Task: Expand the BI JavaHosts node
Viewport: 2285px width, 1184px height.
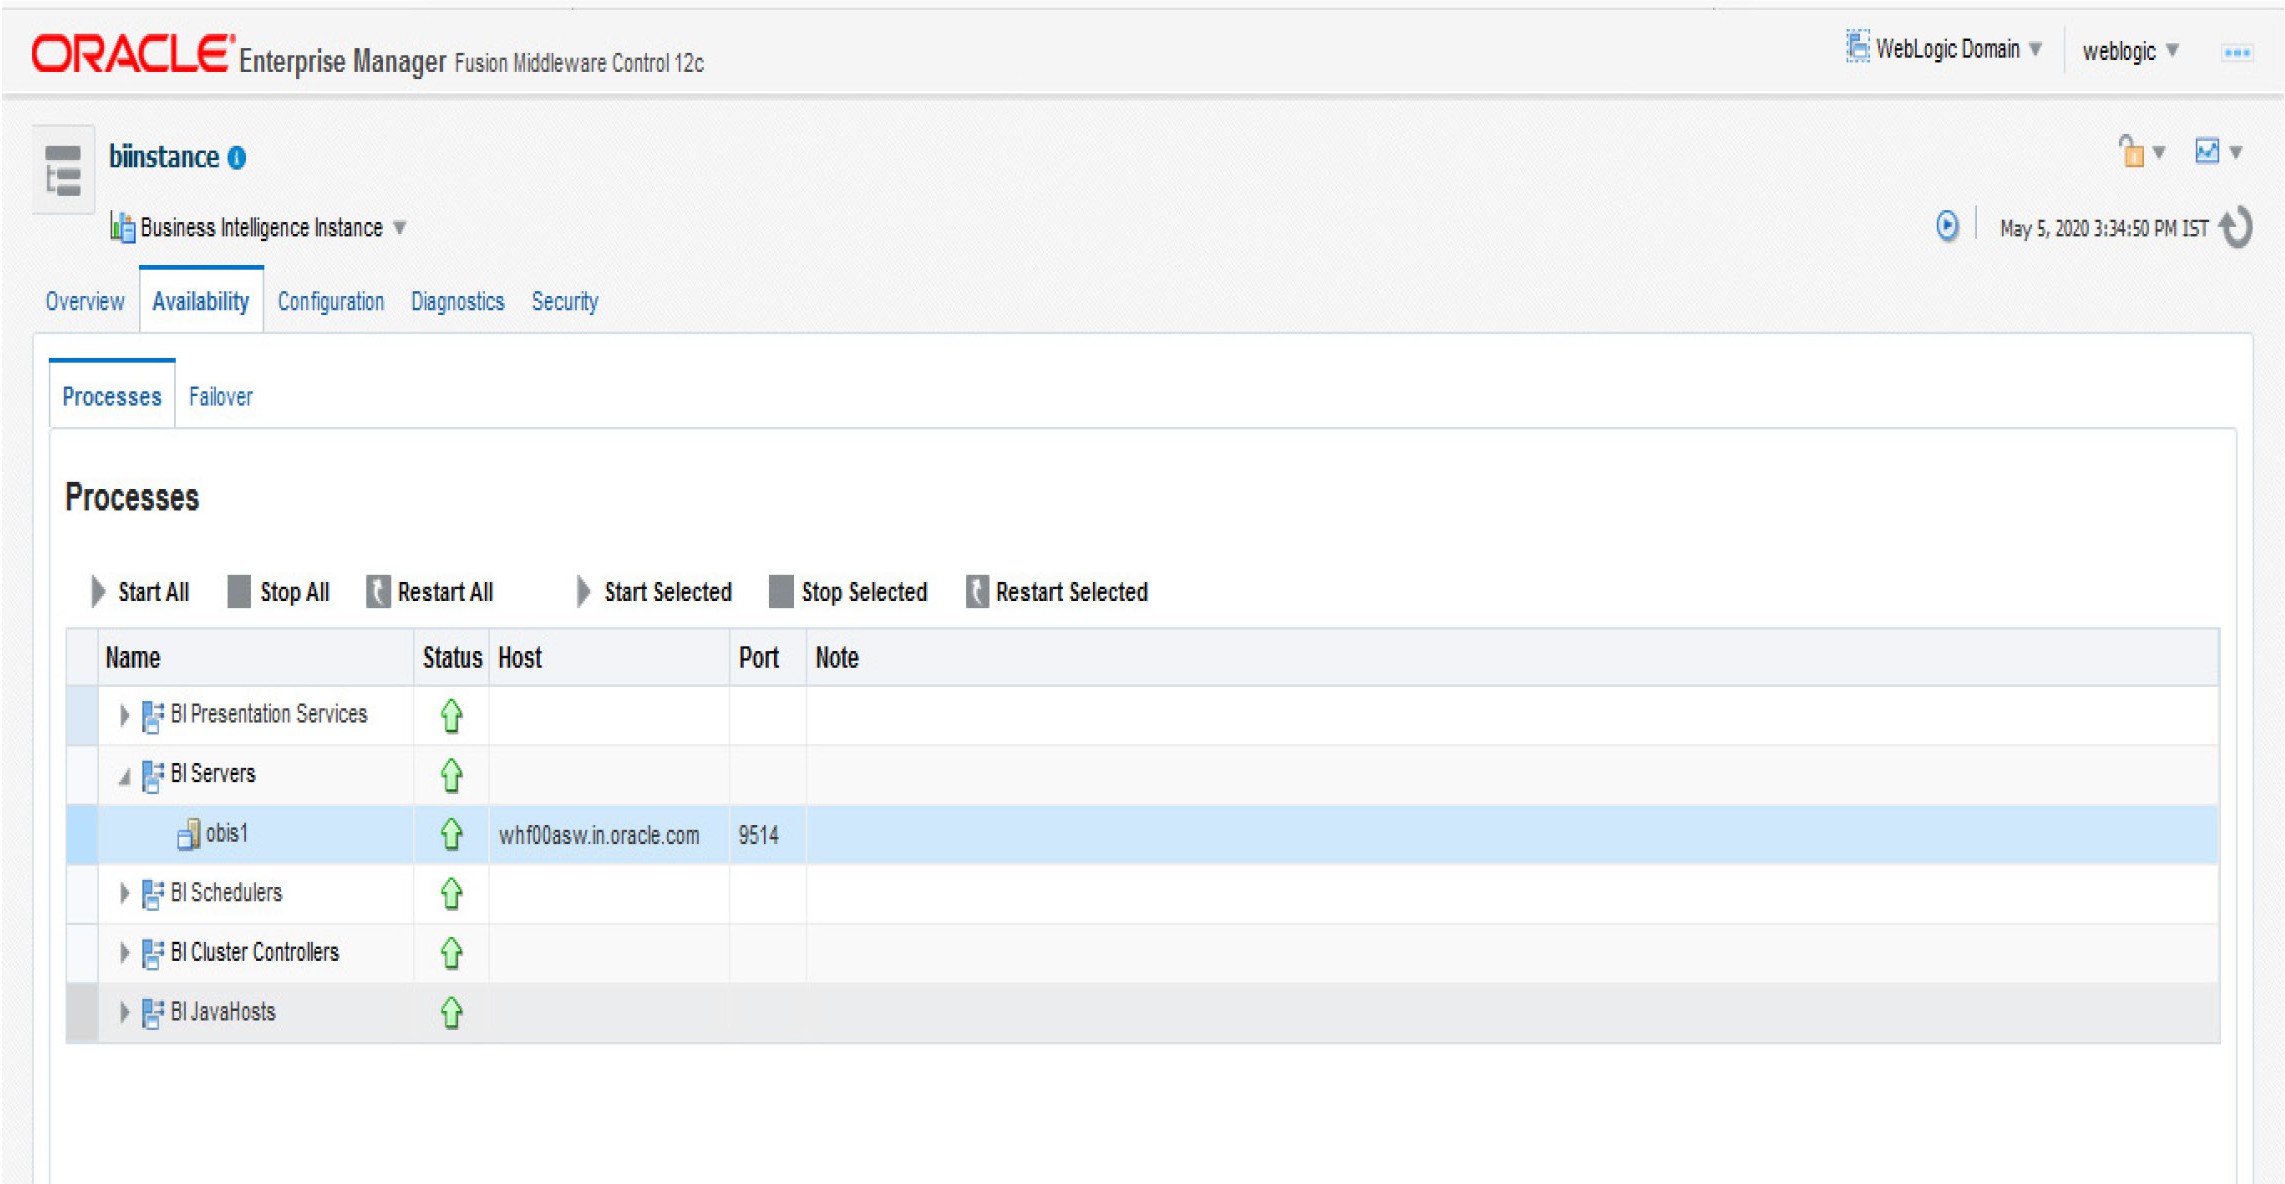Action: pyautogui.click(x=124, y=1013)
